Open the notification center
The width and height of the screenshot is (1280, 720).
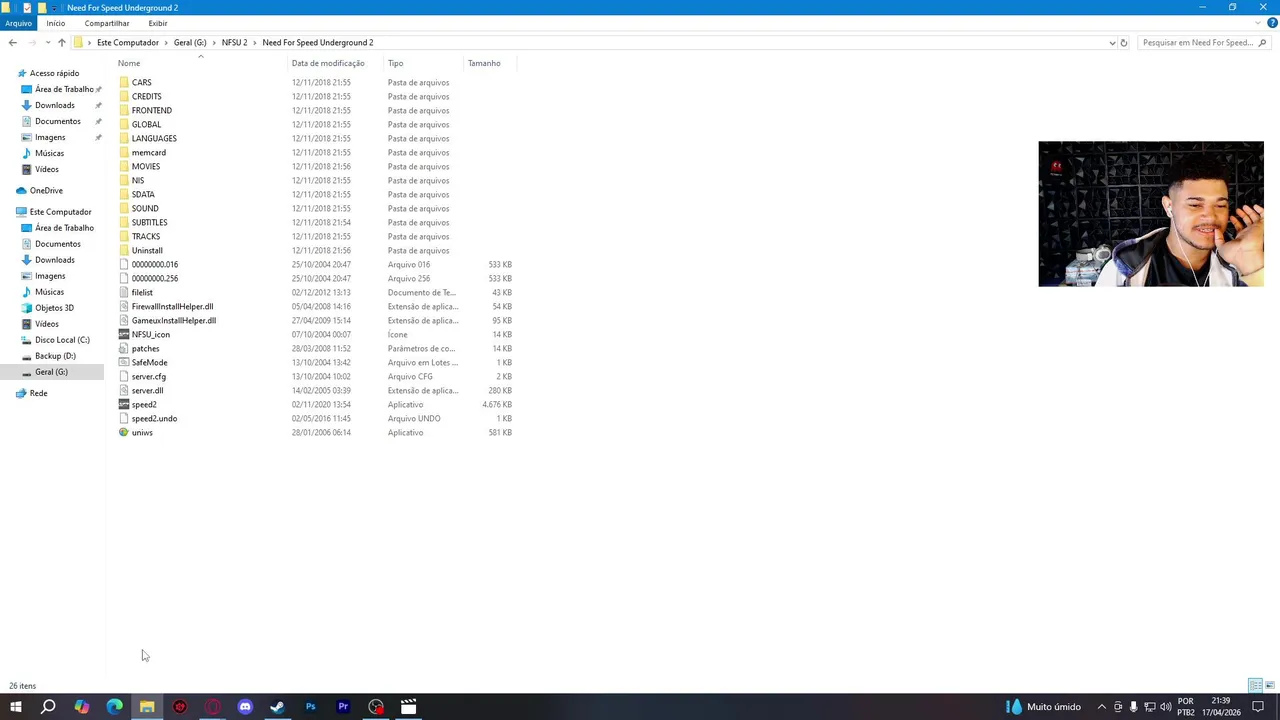[x=1258, y=707]
